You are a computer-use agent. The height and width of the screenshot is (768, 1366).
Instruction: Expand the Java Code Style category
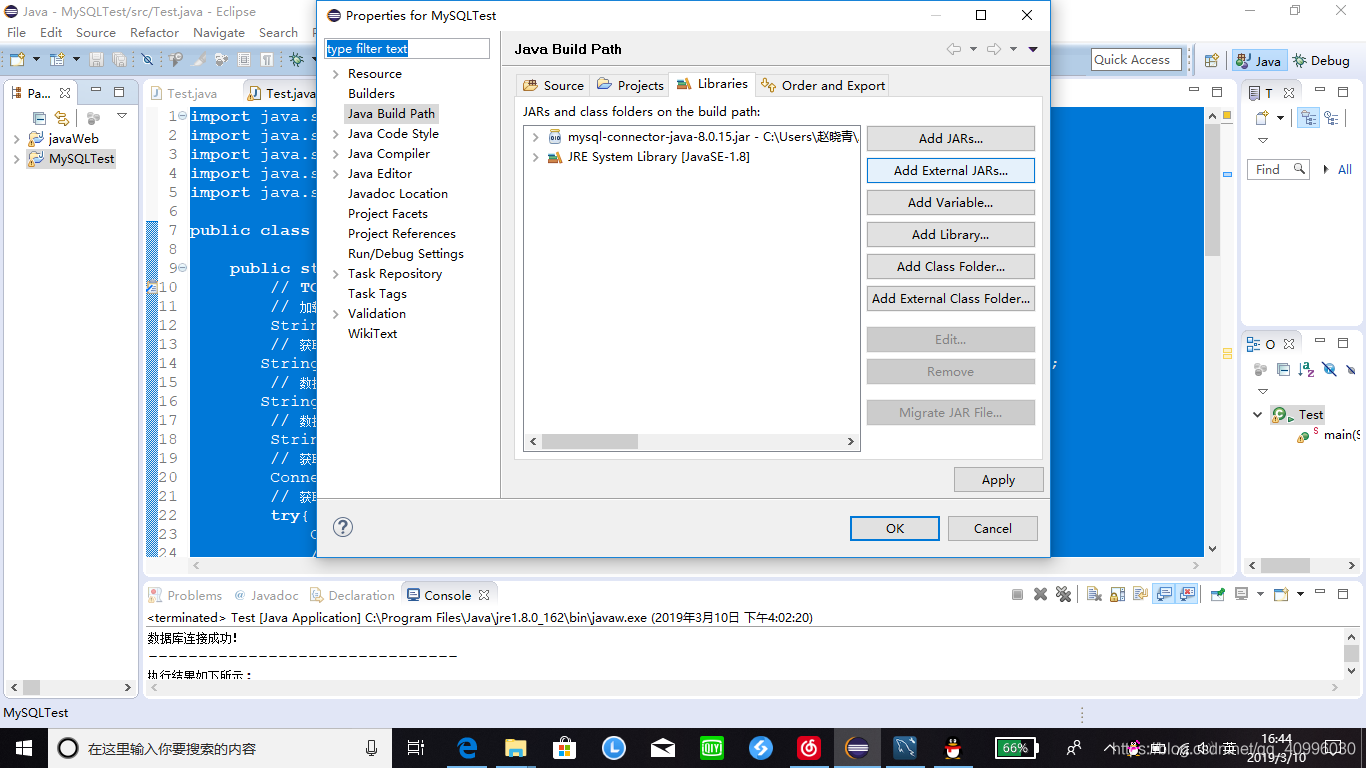[335, 134]
